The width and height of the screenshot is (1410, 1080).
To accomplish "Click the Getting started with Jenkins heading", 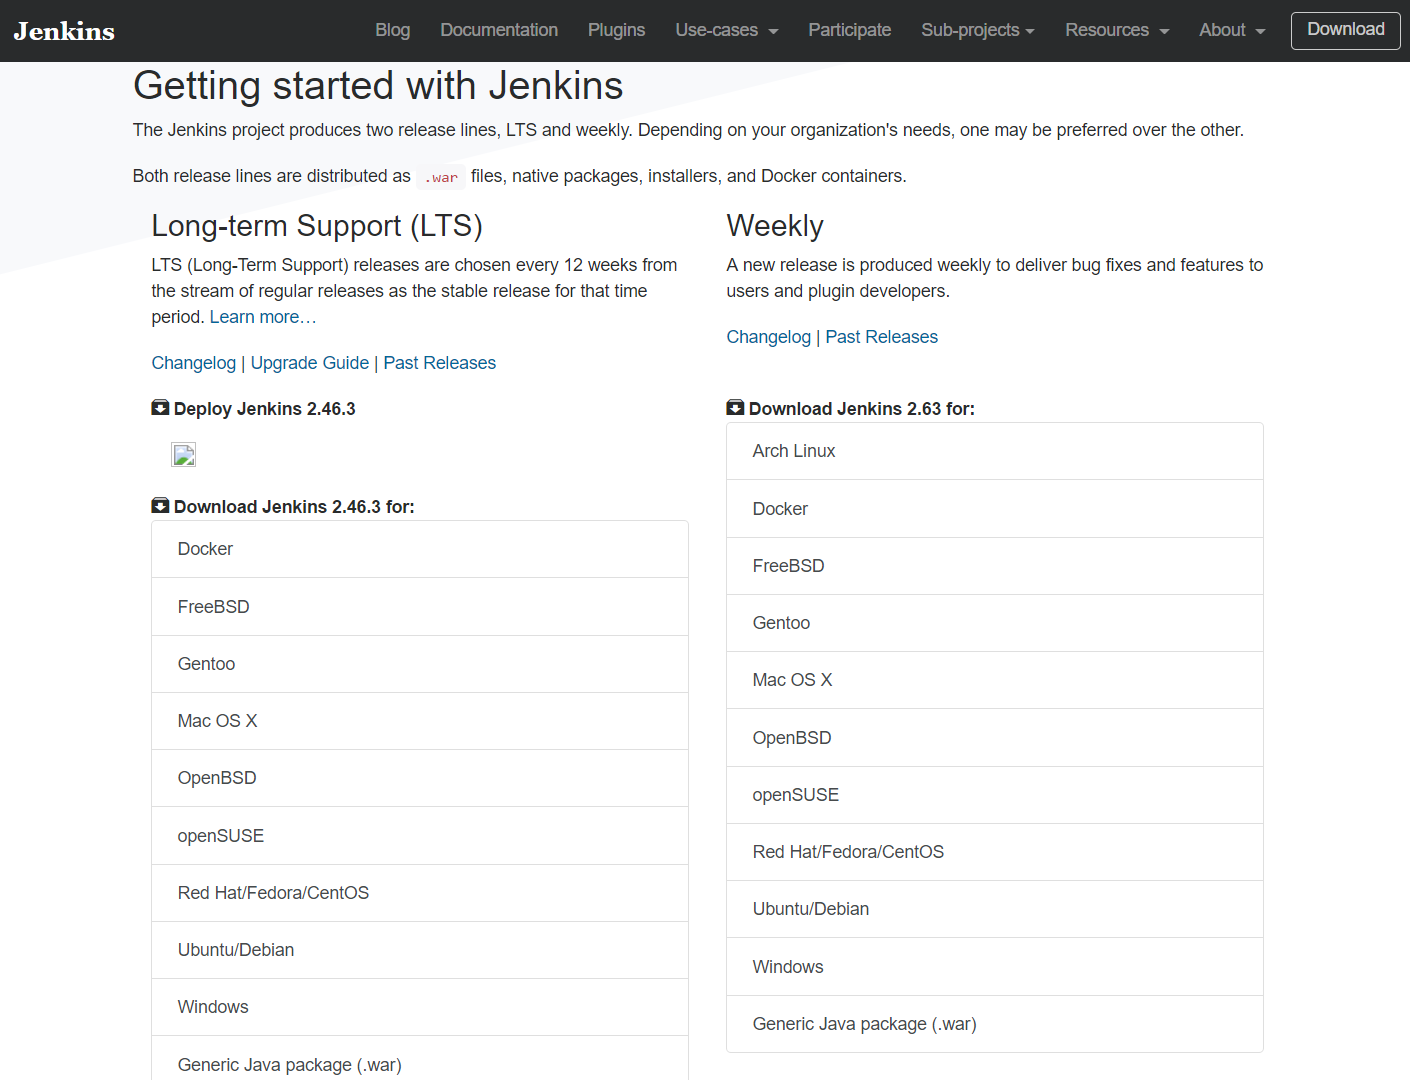I will pyautogui.click(x=378, y=86).
